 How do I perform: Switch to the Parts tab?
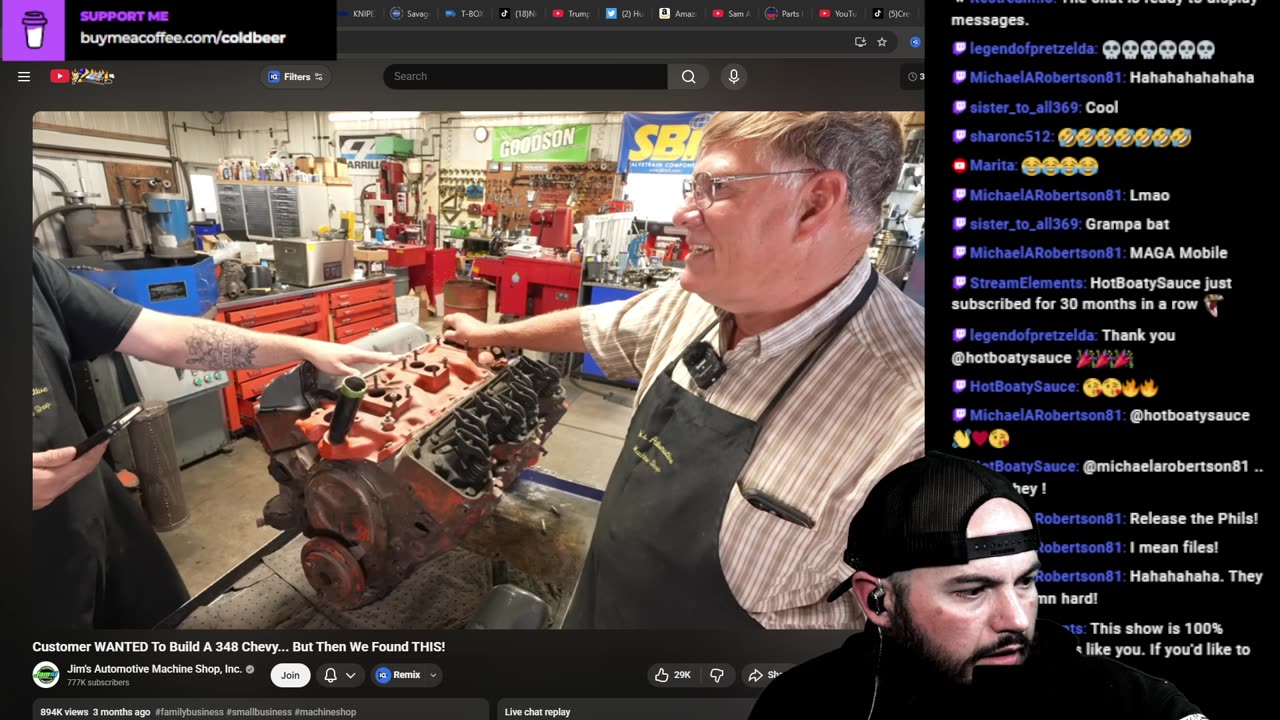[x=784, y=14]
